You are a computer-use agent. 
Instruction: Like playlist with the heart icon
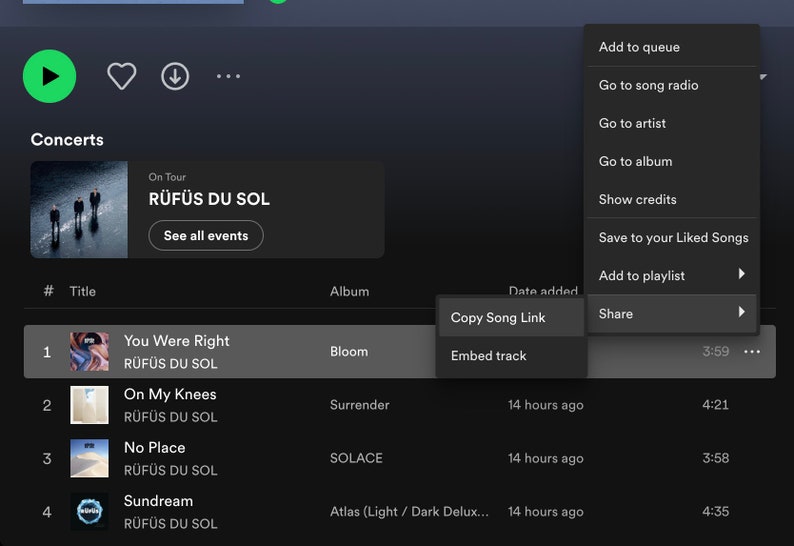(x=122, y=76)
